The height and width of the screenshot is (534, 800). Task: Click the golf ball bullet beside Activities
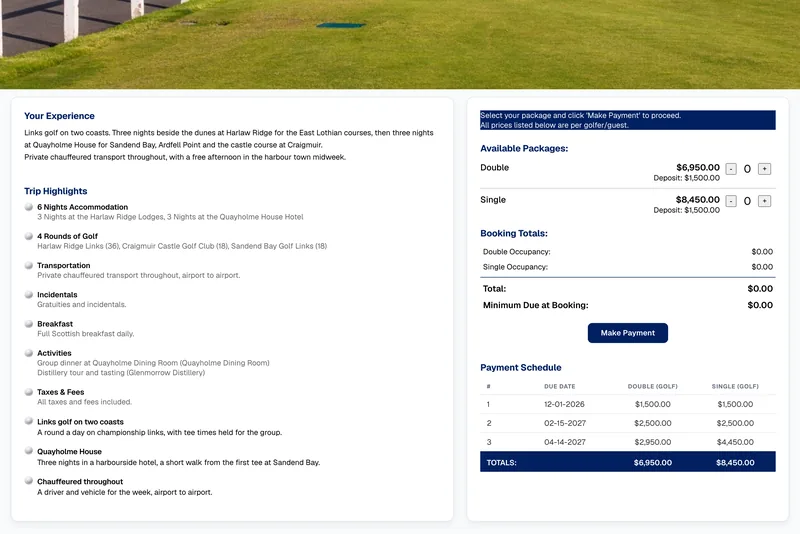tap(29, 352)
